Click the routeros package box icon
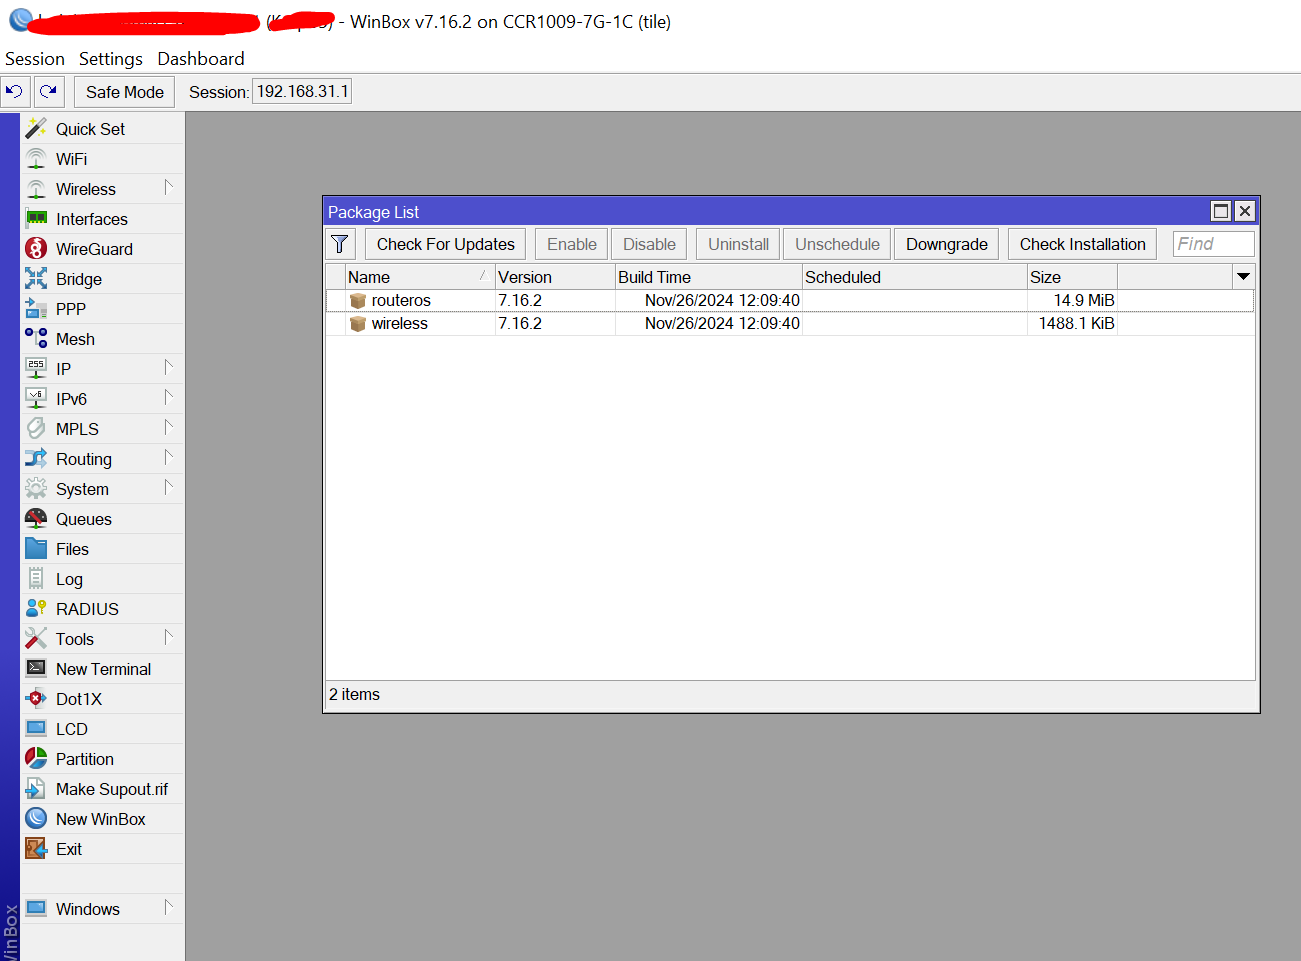 point(358,300)
